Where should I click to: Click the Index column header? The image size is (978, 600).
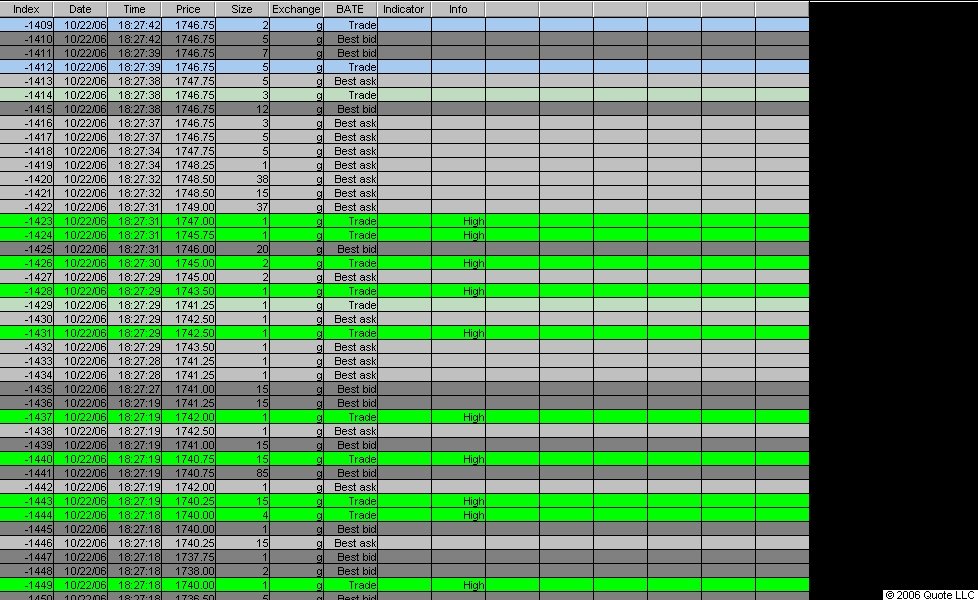coord(26,9)
